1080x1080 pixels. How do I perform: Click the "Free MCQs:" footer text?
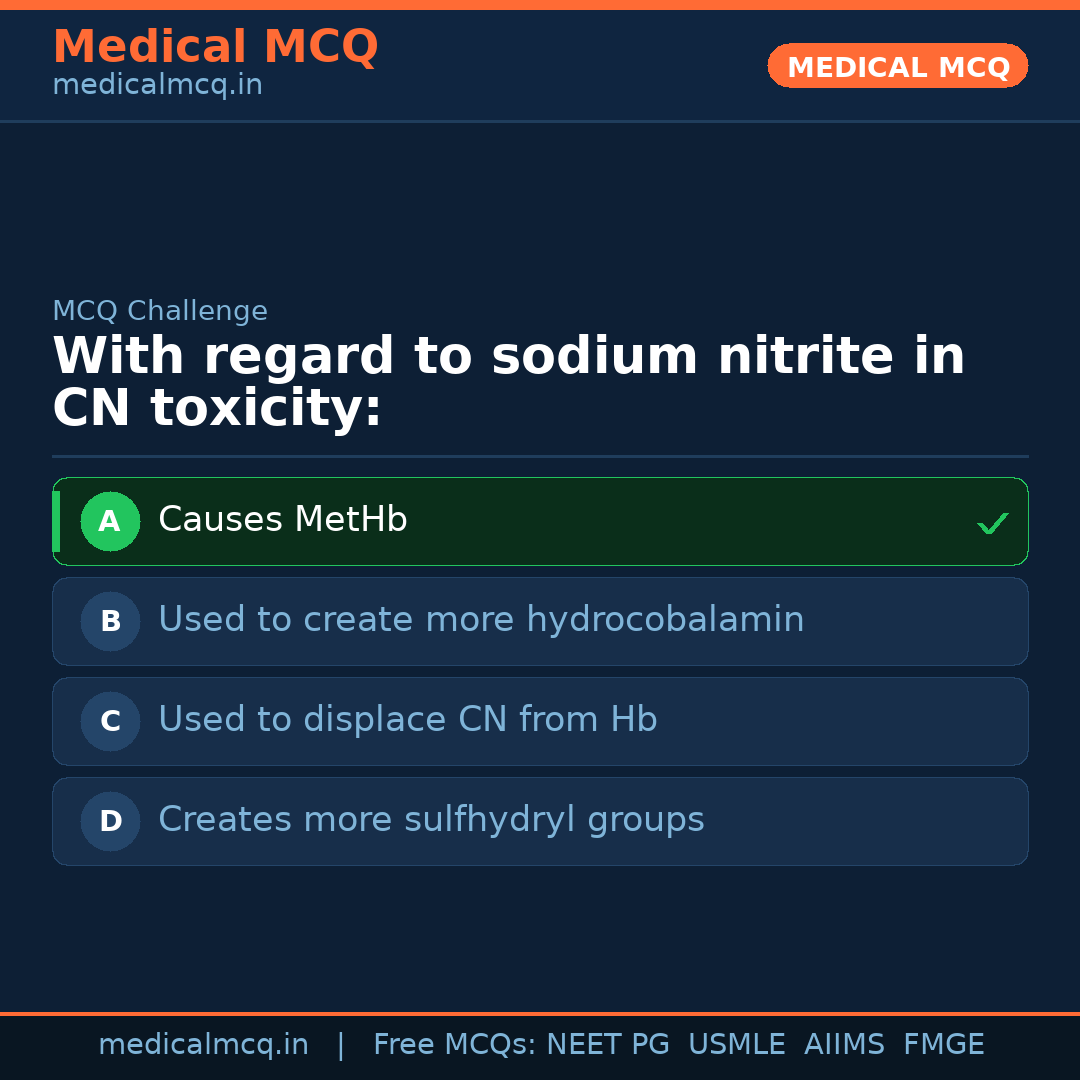point(455,1045)
